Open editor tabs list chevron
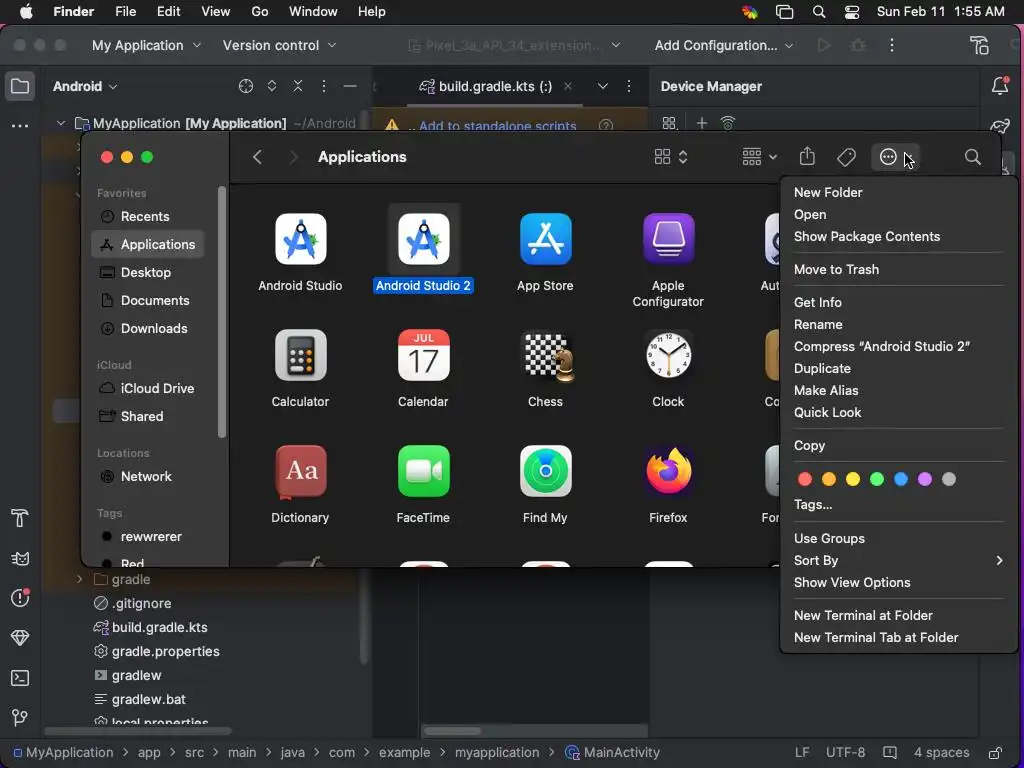 tap(602, 86)
